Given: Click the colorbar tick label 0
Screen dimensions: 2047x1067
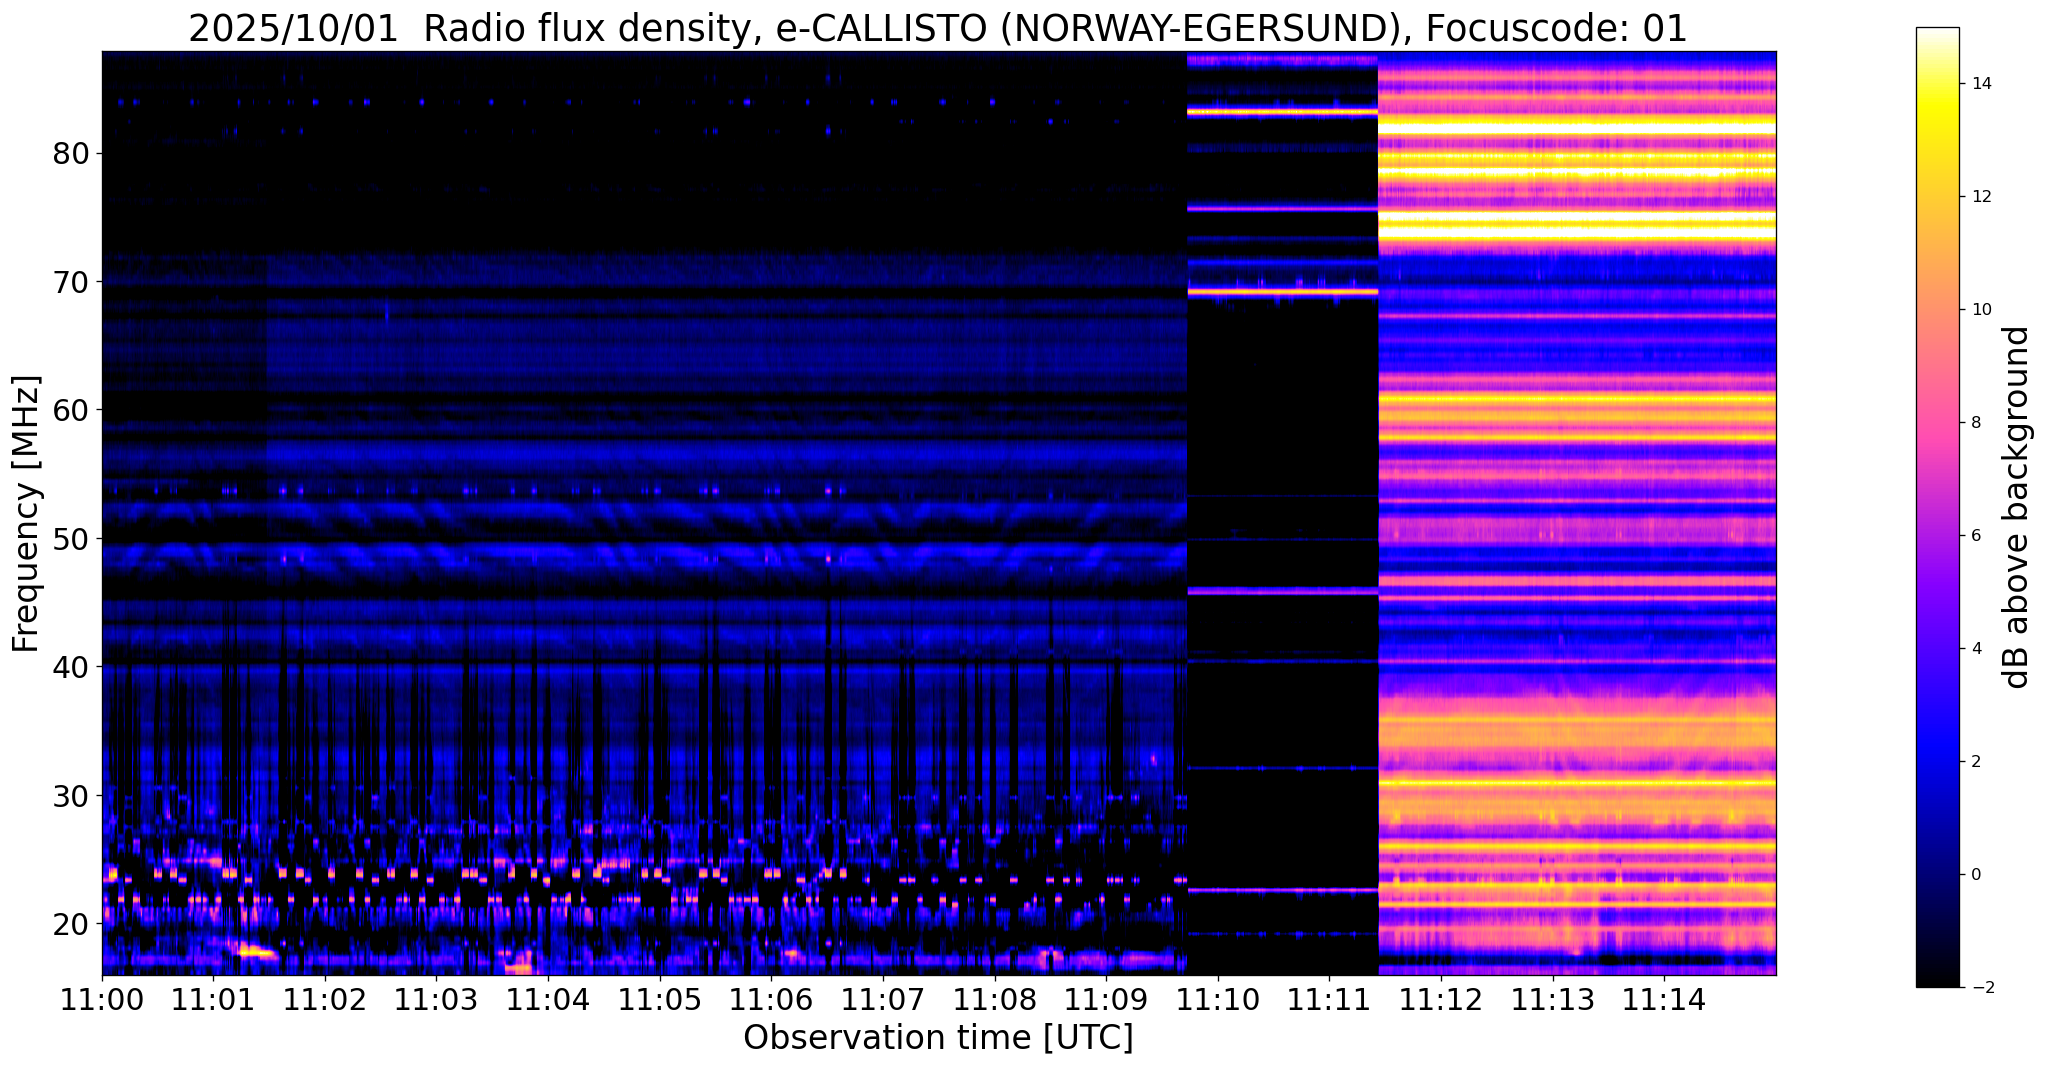Looking at the screenshot, I should pyautogui.click(x=1974, y=875).
